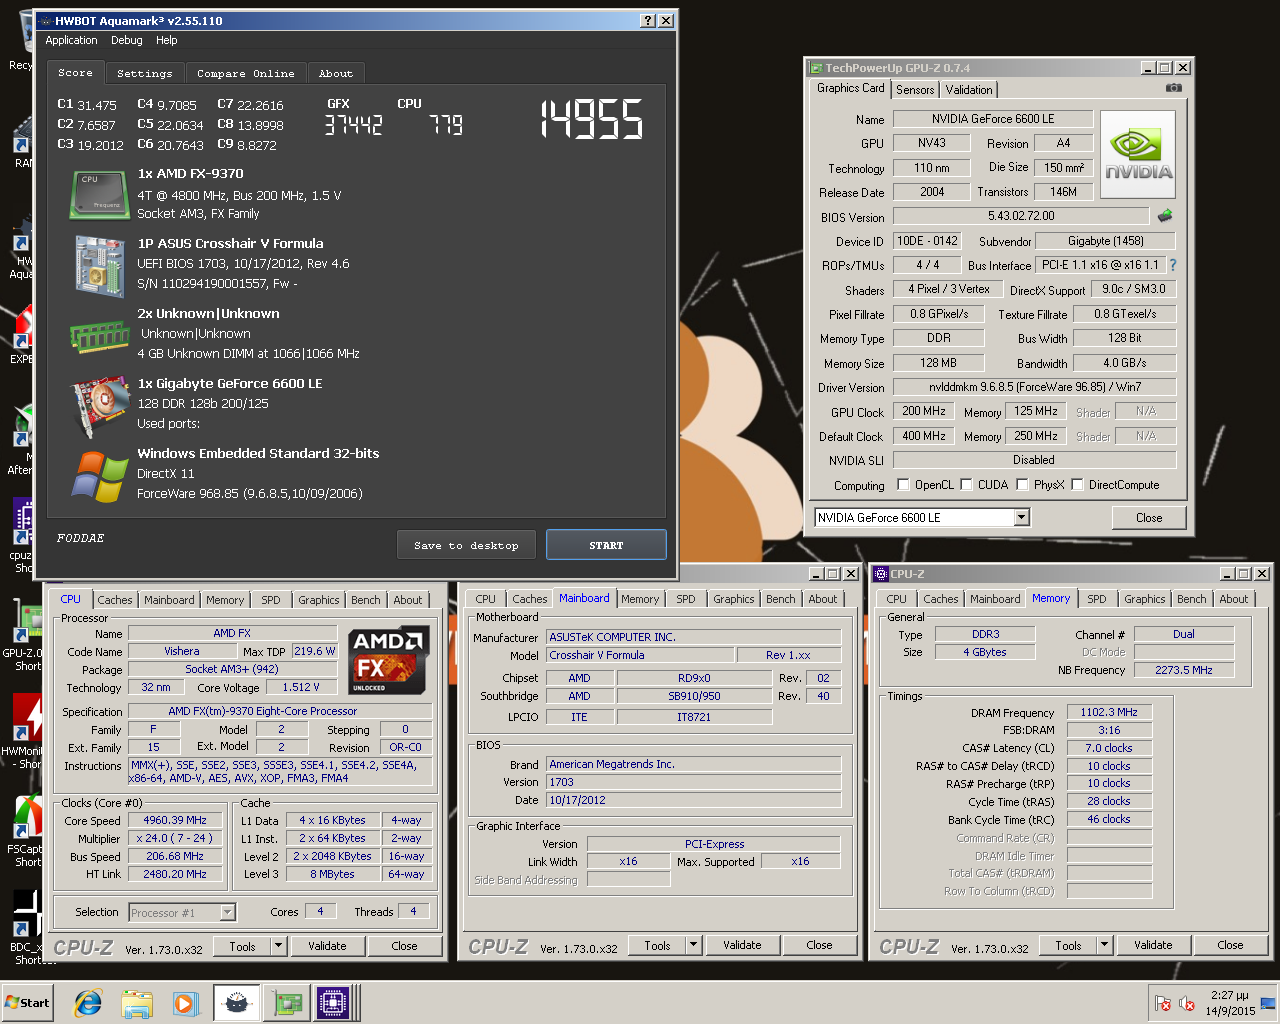Click the graphics card icon beside GeForce 6600 LE
The height and width of the screenshot is (1024, 1280).
coord(99,406)
